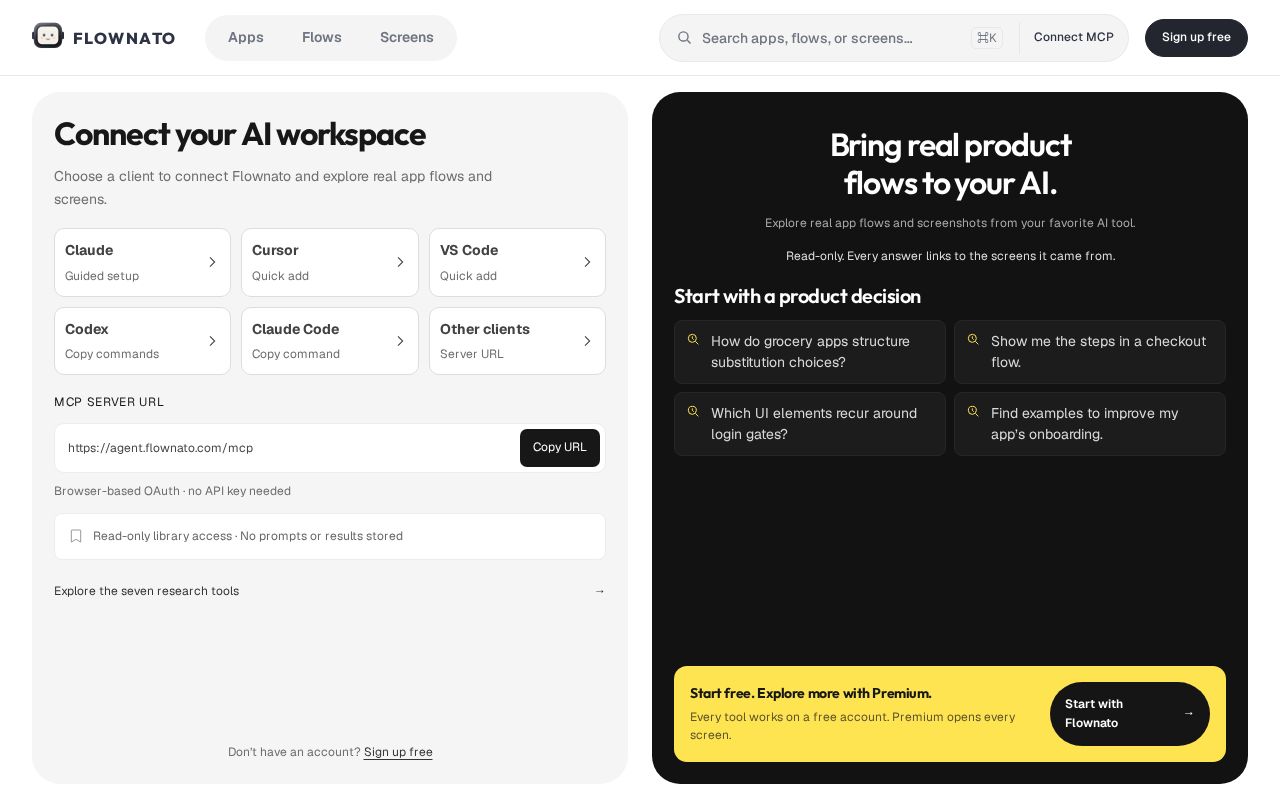The height and width of the screenshot is (800, 1280).
Task: Click the search magnifier icon in the search bar
Action: click(684, 38)
